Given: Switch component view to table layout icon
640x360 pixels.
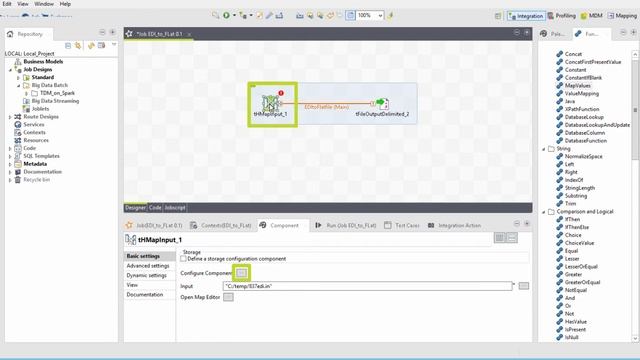Looking at the screenshot, I should pyautogui.click(x=500, y=238).
